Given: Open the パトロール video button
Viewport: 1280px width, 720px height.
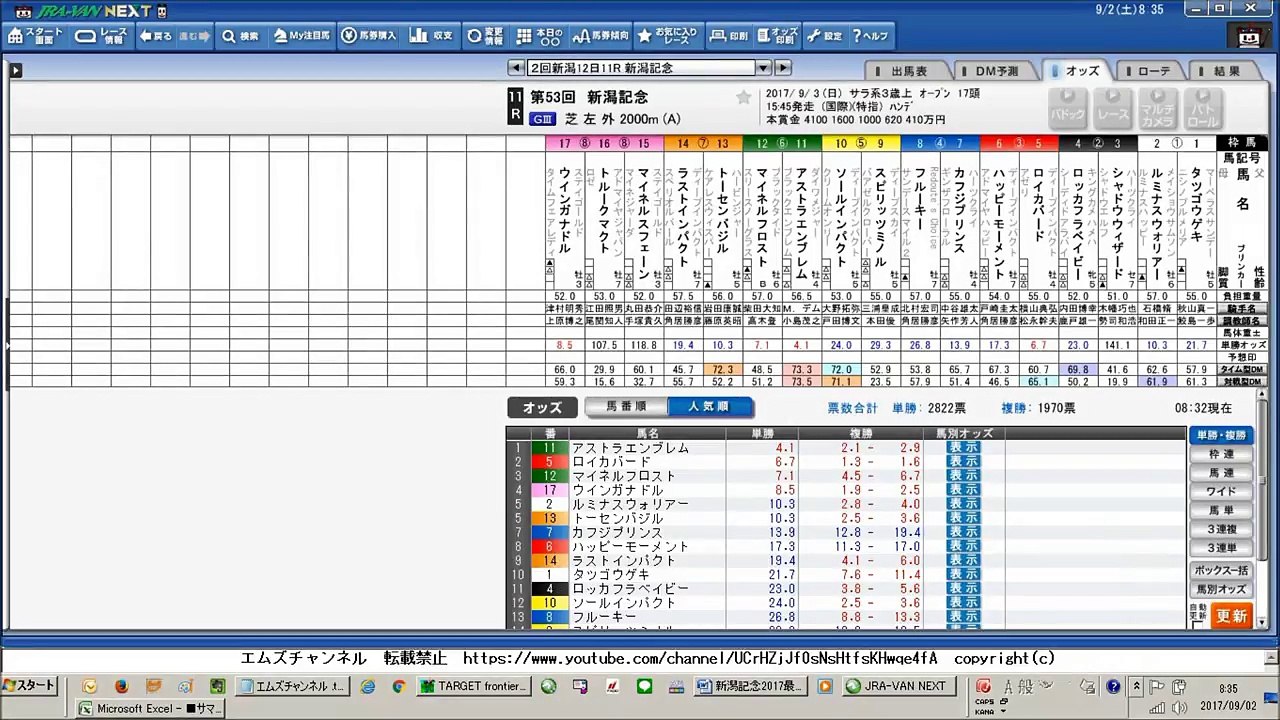Looking at the screenshot, I should pos(1202,107).
